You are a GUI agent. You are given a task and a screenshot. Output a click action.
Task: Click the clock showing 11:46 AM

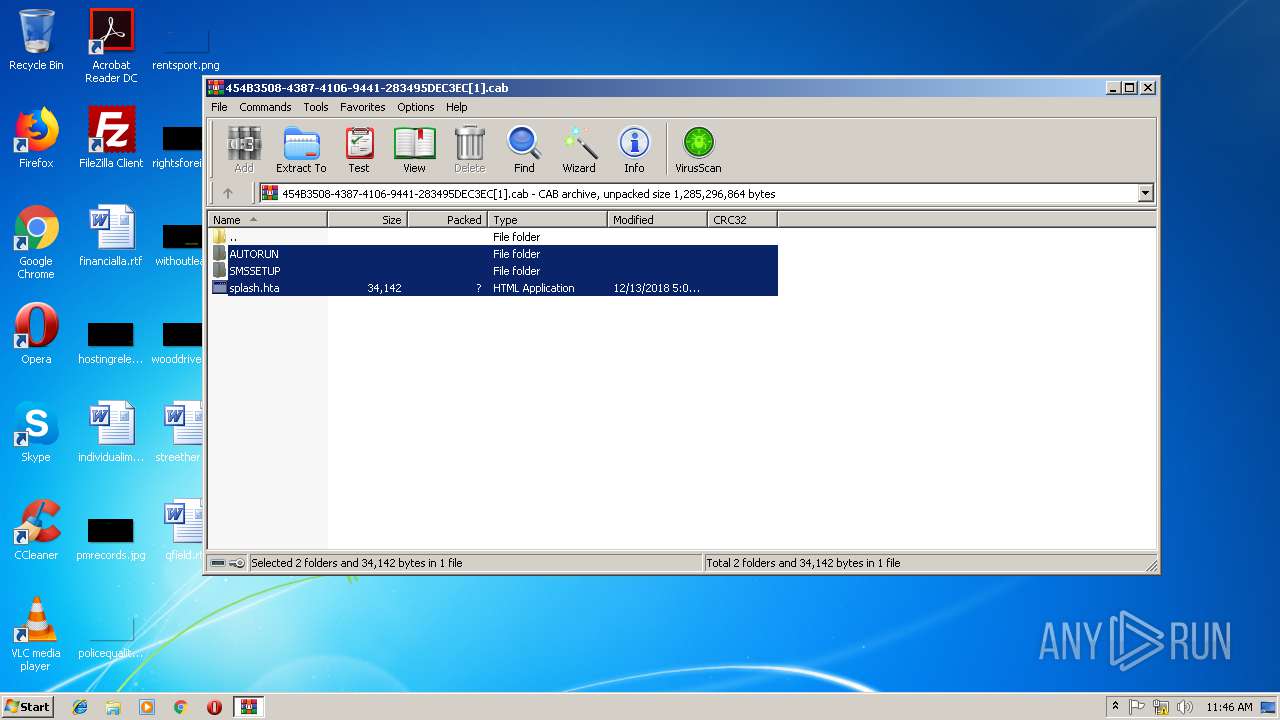coord(1229,707)
